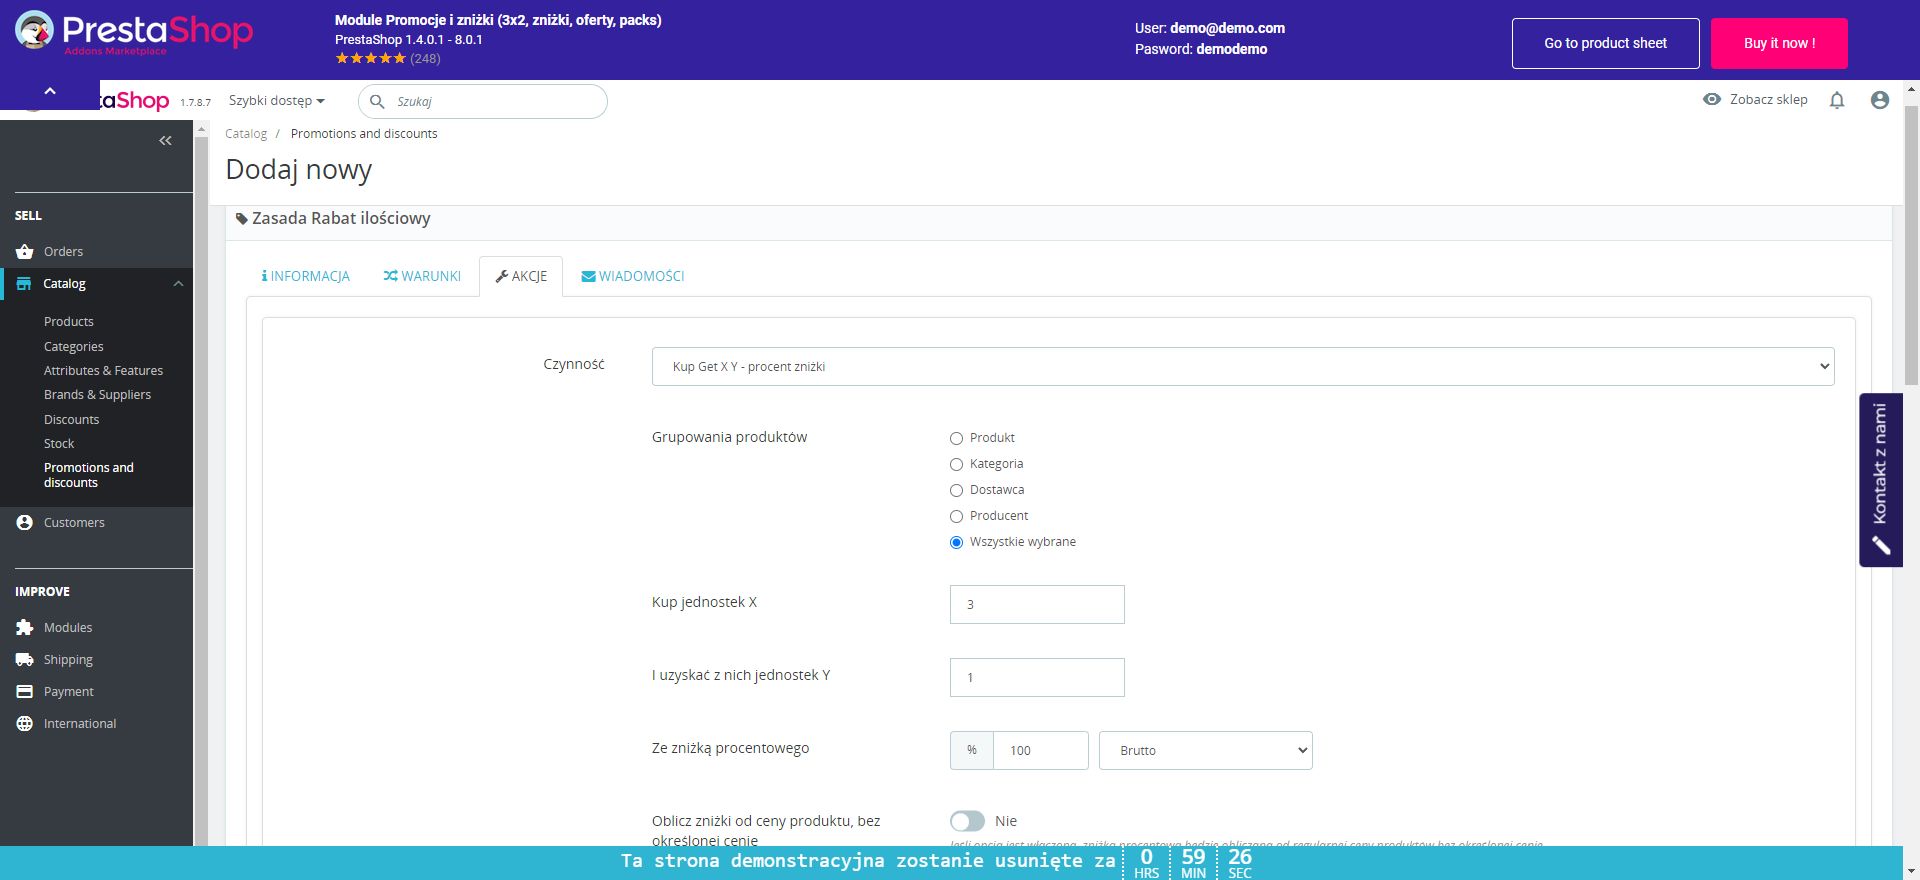Open Categories in the sidebar

tap(74, 347)
